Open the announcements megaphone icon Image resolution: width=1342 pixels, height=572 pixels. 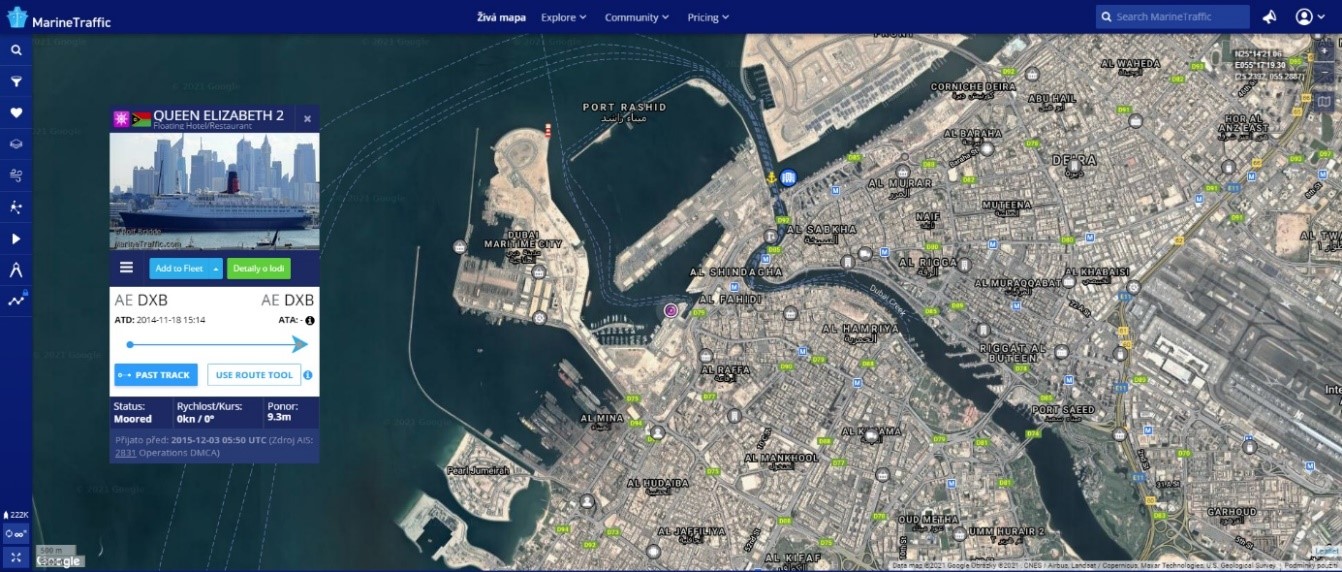coord(1269,17)
